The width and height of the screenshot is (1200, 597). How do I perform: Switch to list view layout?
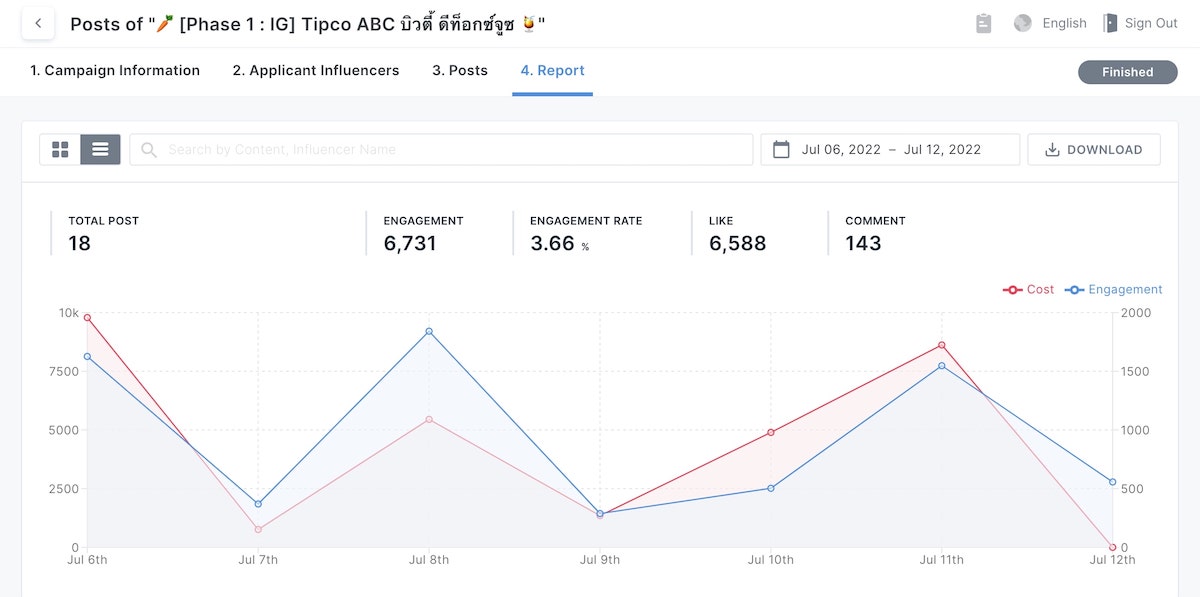(100, 150)
